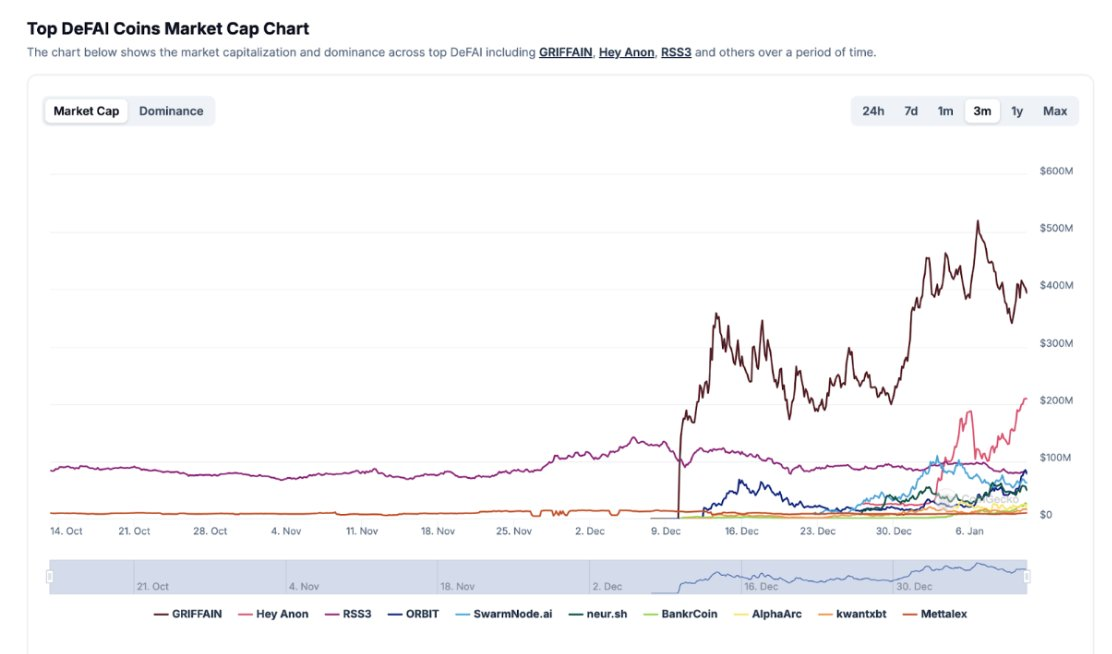Switch chart to 1y range

(1017, 111)
